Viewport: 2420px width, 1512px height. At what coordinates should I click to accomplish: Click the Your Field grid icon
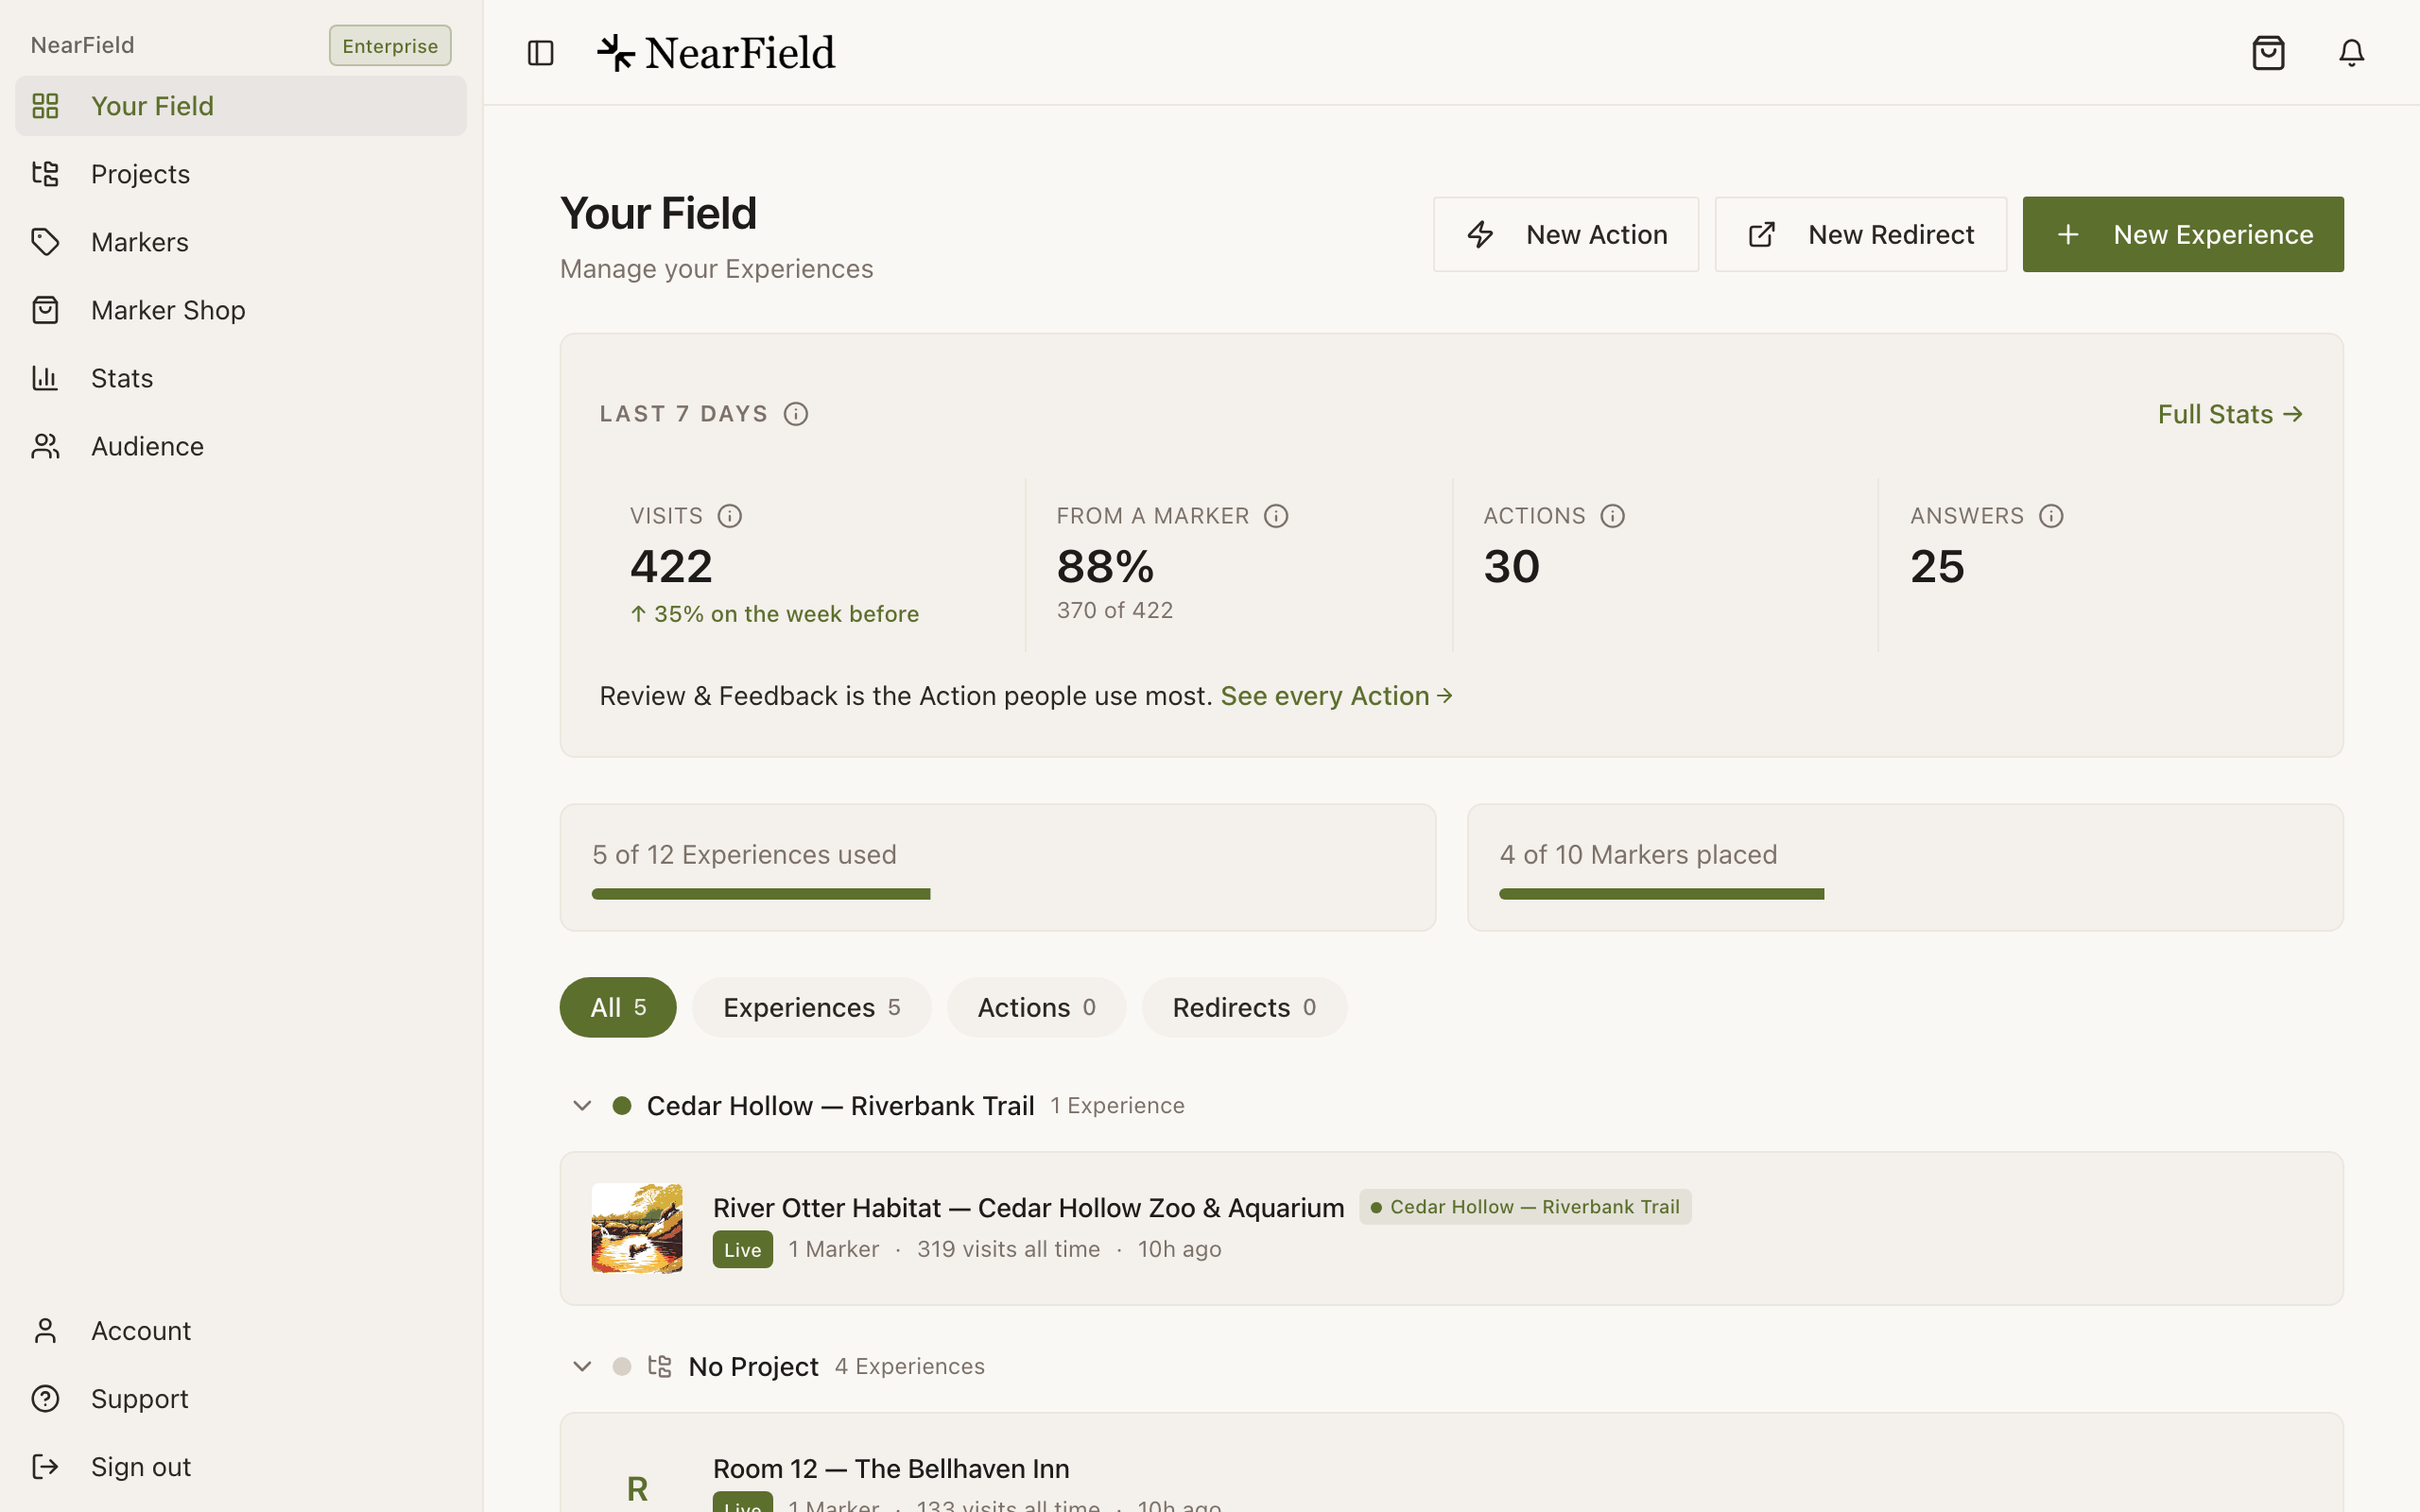coord(45,106)
